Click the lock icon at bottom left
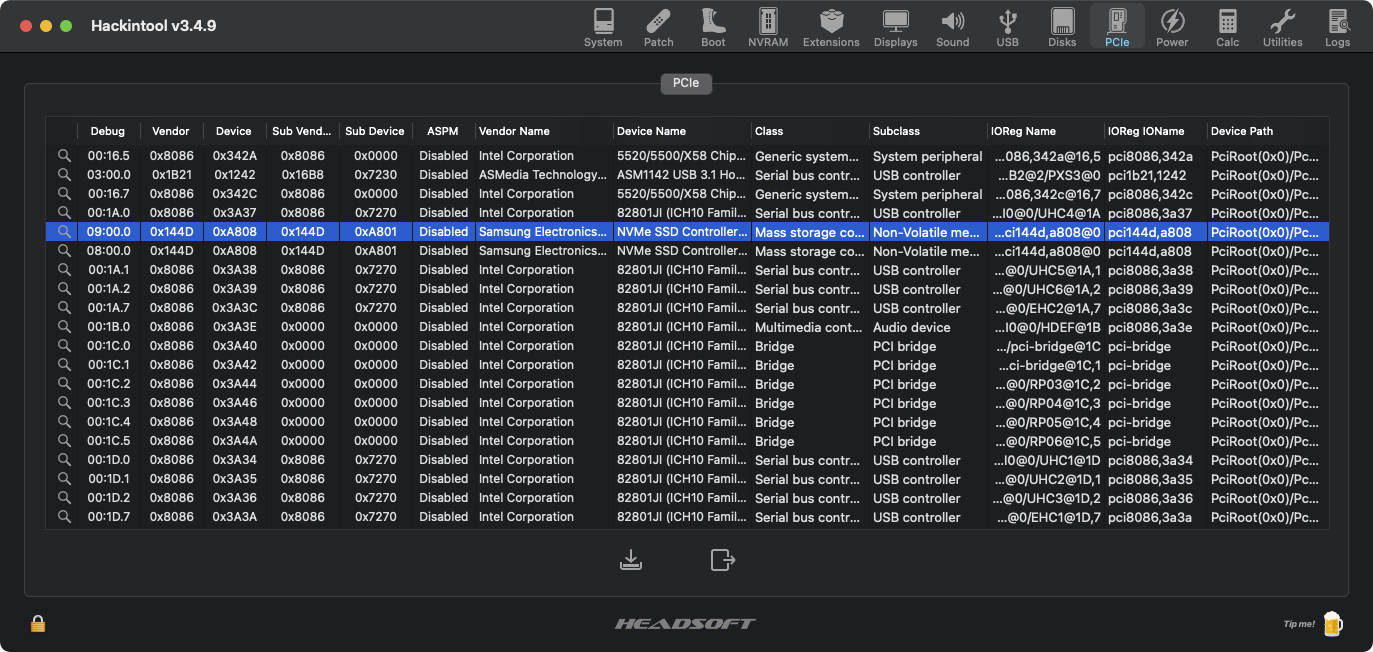This screenshot has width=1373, height=652. point(38,624)
